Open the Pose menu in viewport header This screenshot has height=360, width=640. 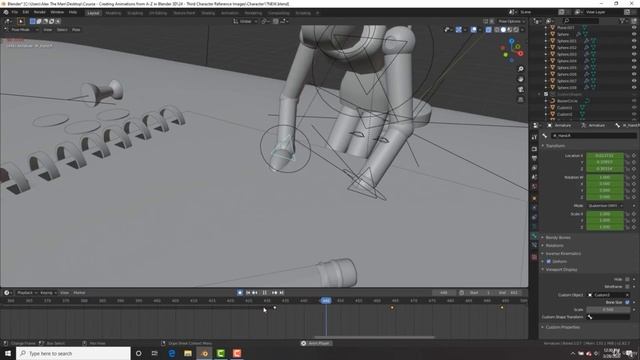76,30
